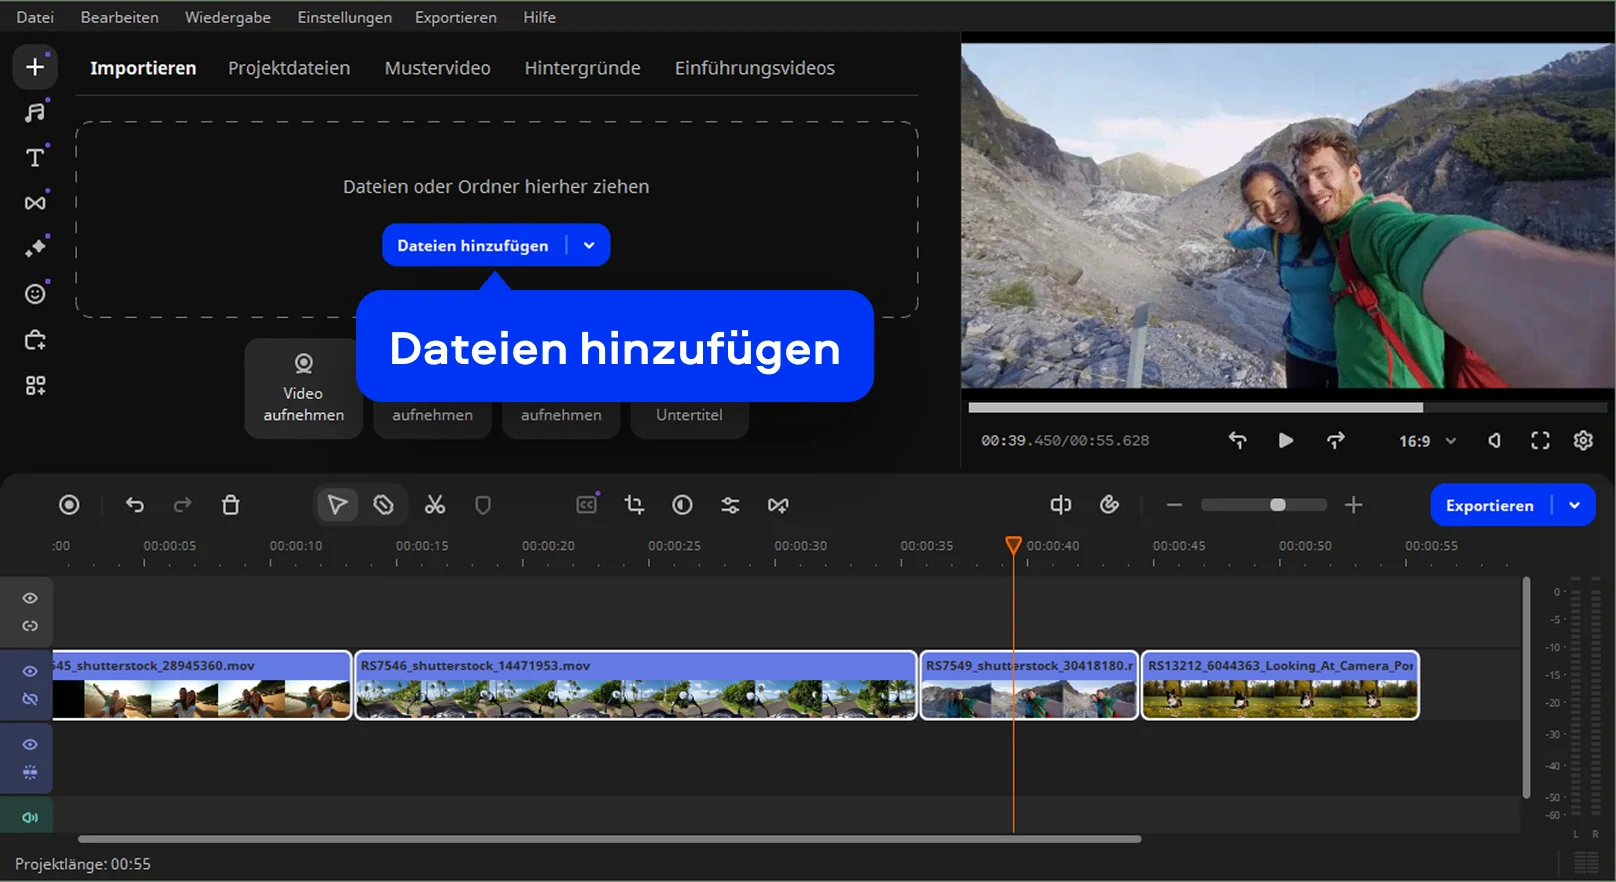
Task: Open the Wiedergabe menu
Action: 227,17
